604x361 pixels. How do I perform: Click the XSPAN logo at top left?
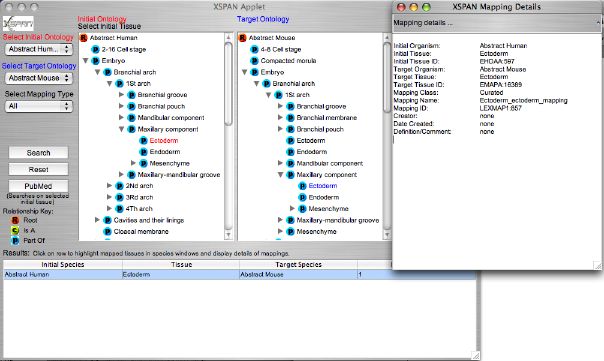click(x=18, y=24)
